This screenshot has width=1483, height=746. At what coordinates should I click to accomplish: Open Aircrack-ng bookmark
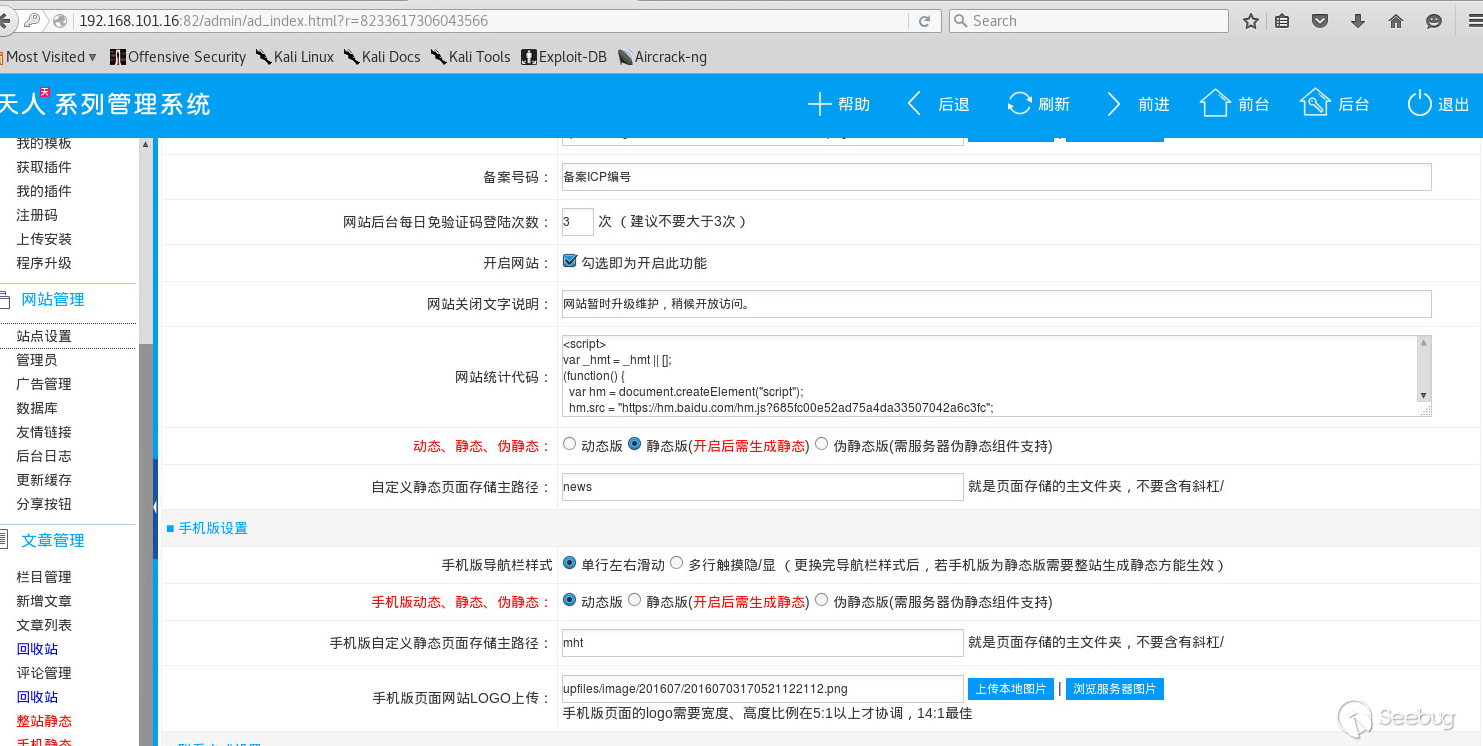pos(662,57)
